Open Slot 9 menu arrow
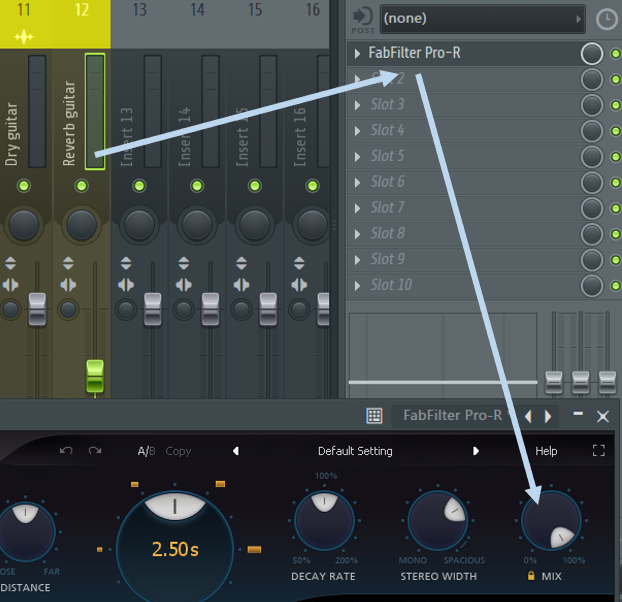The height and width of the screenshot is (602, 622). [x=357, y=260]
